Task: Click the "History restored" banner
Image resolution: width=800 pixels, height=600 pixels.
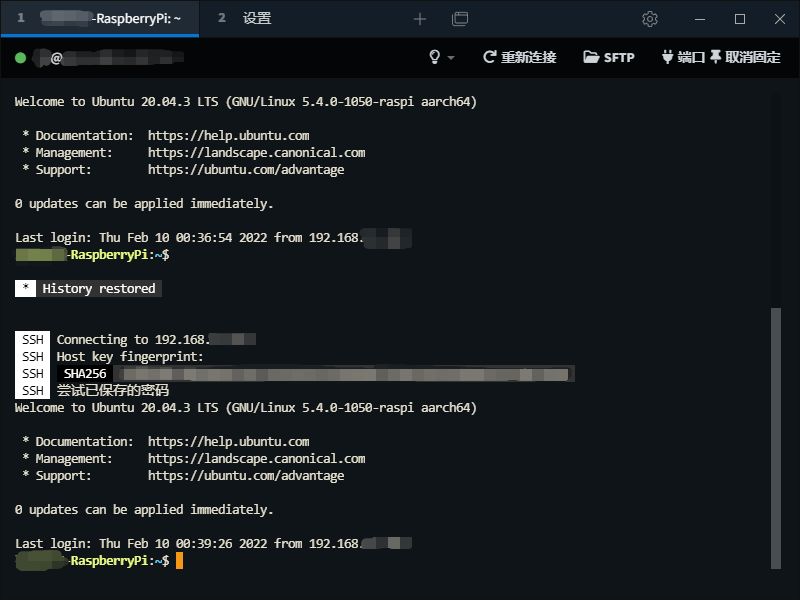Action: point(99,289)
